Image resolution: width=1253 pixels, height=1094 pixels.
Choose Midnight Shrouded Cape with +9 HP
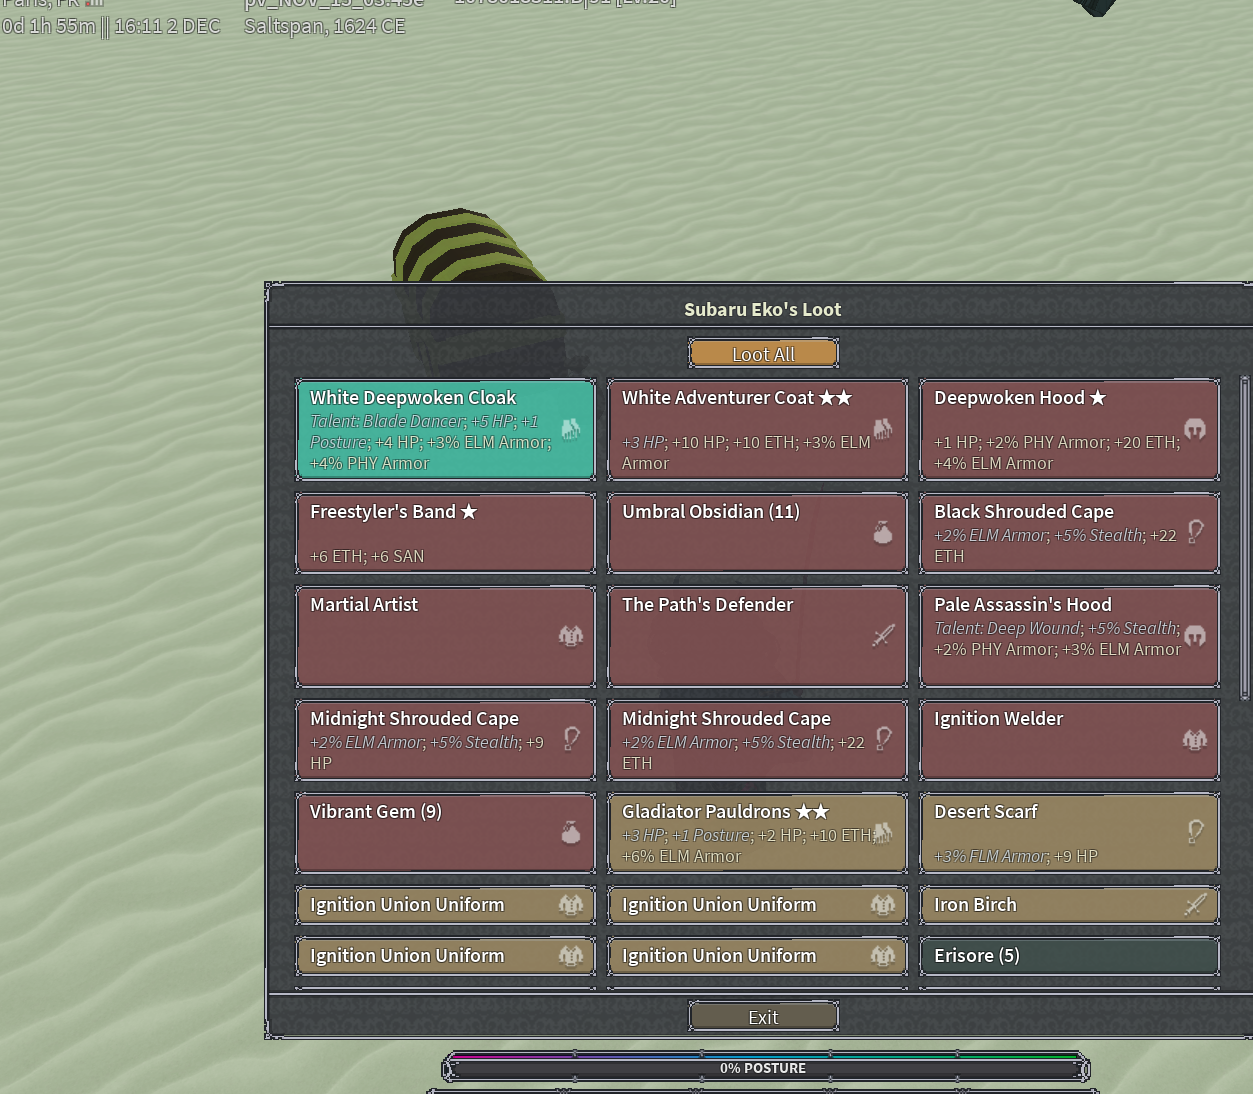point(430,740)
